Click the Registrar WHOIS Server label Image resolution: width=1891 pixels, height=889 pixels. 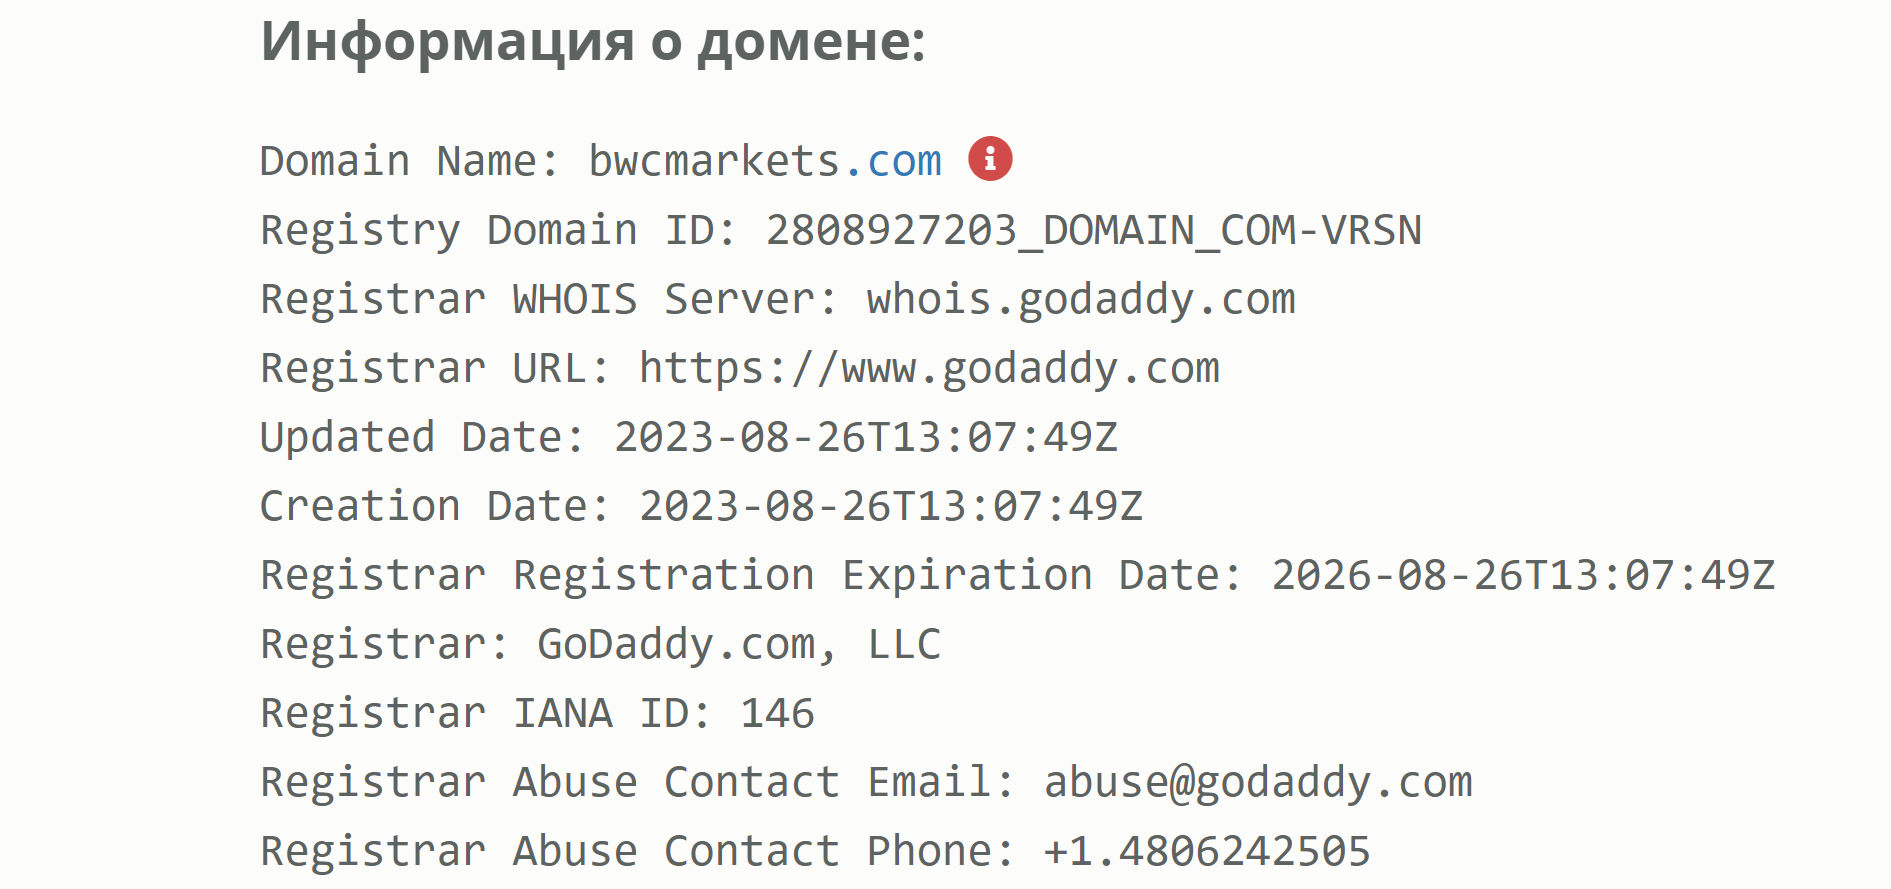pos(549,300)
